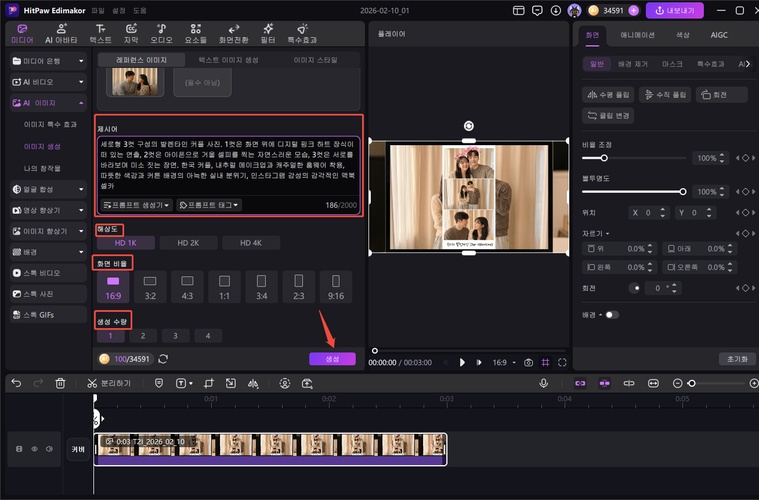Zoom out the timeline with minus icon
The height and width of the screenshot is (500, 759).
click(677, 383)
